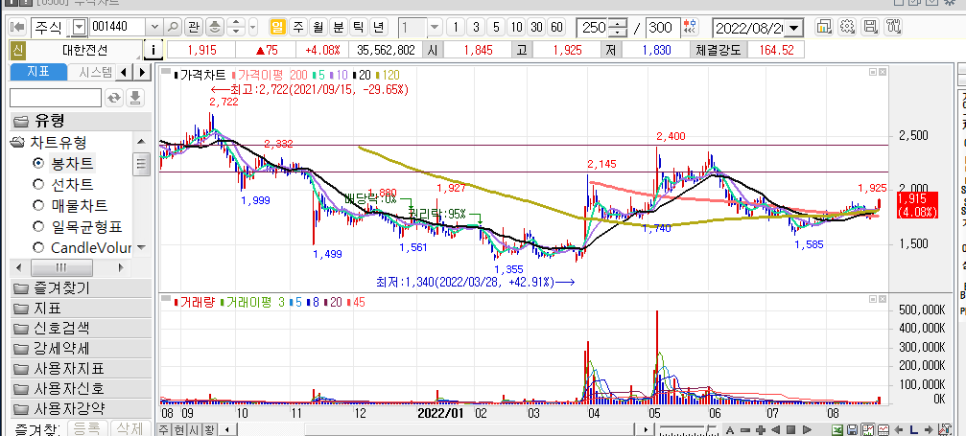Click the play-forward triangle in bottom bar
This screenshot has width=966, height=436.
tap(806, 429)
